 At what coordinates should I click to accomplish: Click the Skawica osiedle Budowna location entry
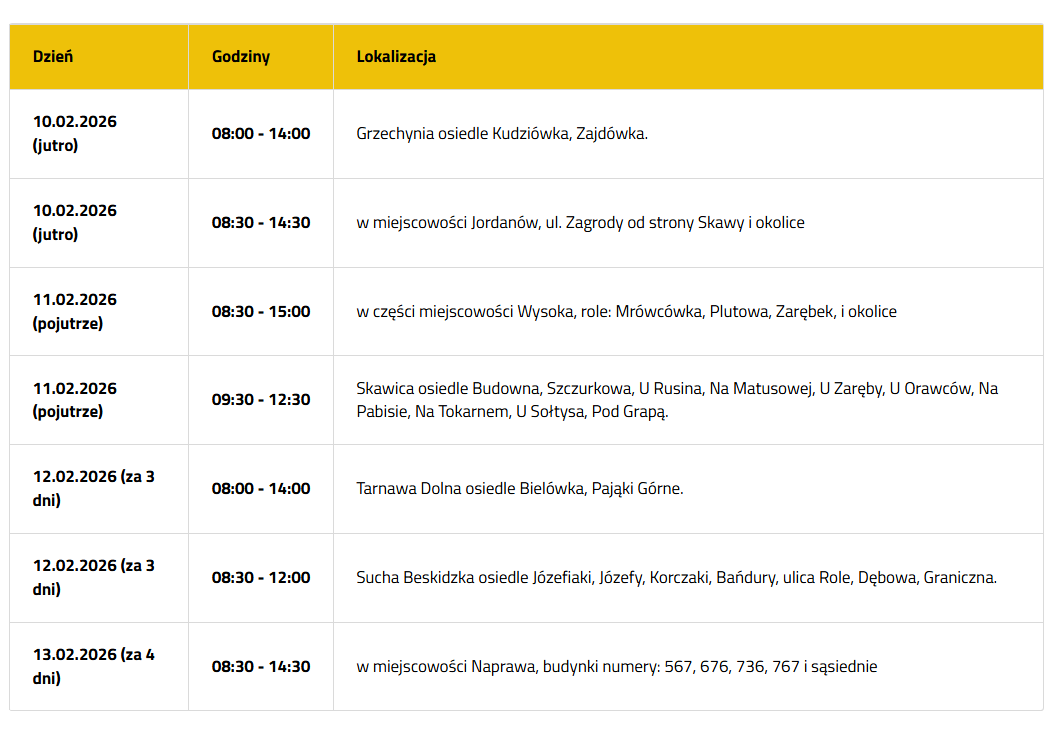676,400
